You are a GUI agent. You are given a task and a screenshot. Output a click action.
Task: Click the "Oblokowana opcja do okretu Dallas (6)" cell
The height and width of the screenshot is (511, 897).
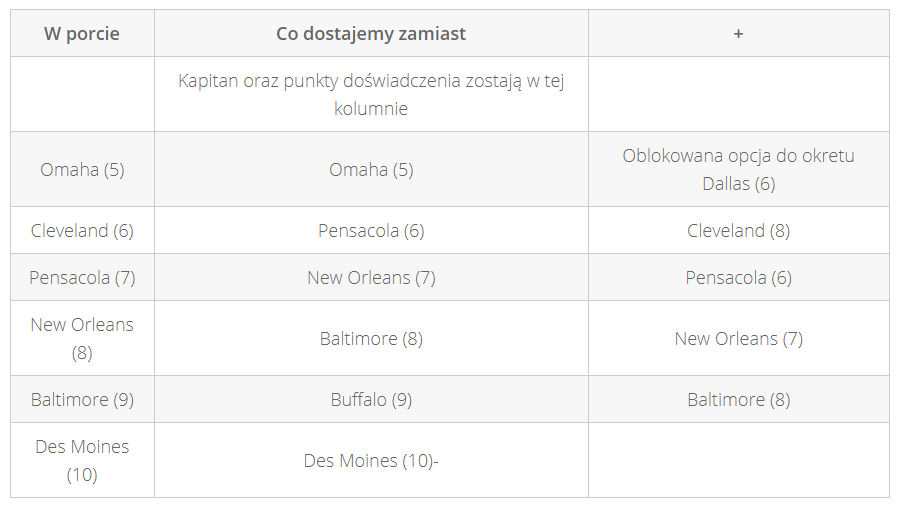tap(738, 169)
